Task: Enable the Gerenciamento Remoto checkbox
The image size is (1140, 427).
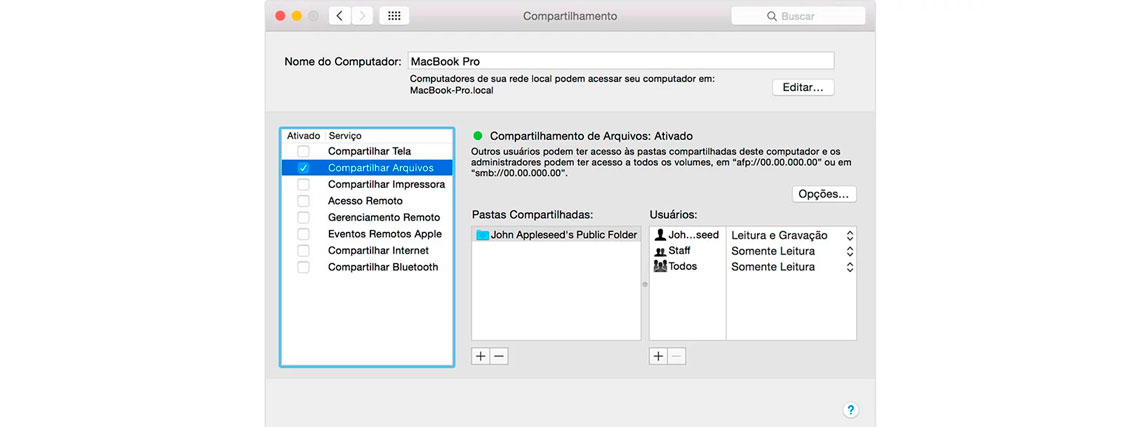Action: [x=303, y=218]
